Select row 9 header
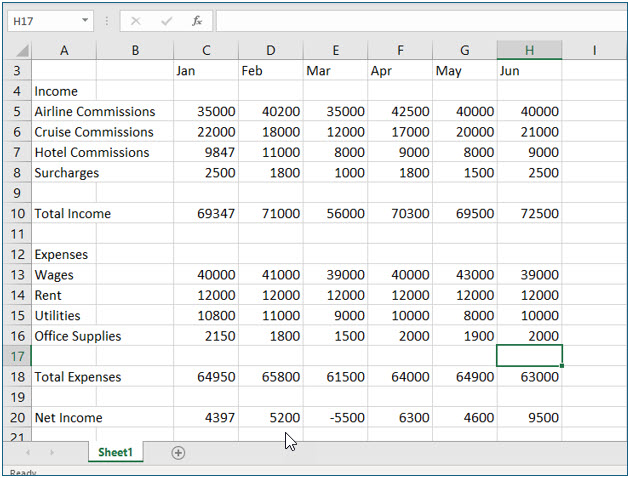 tap(17, 193)
